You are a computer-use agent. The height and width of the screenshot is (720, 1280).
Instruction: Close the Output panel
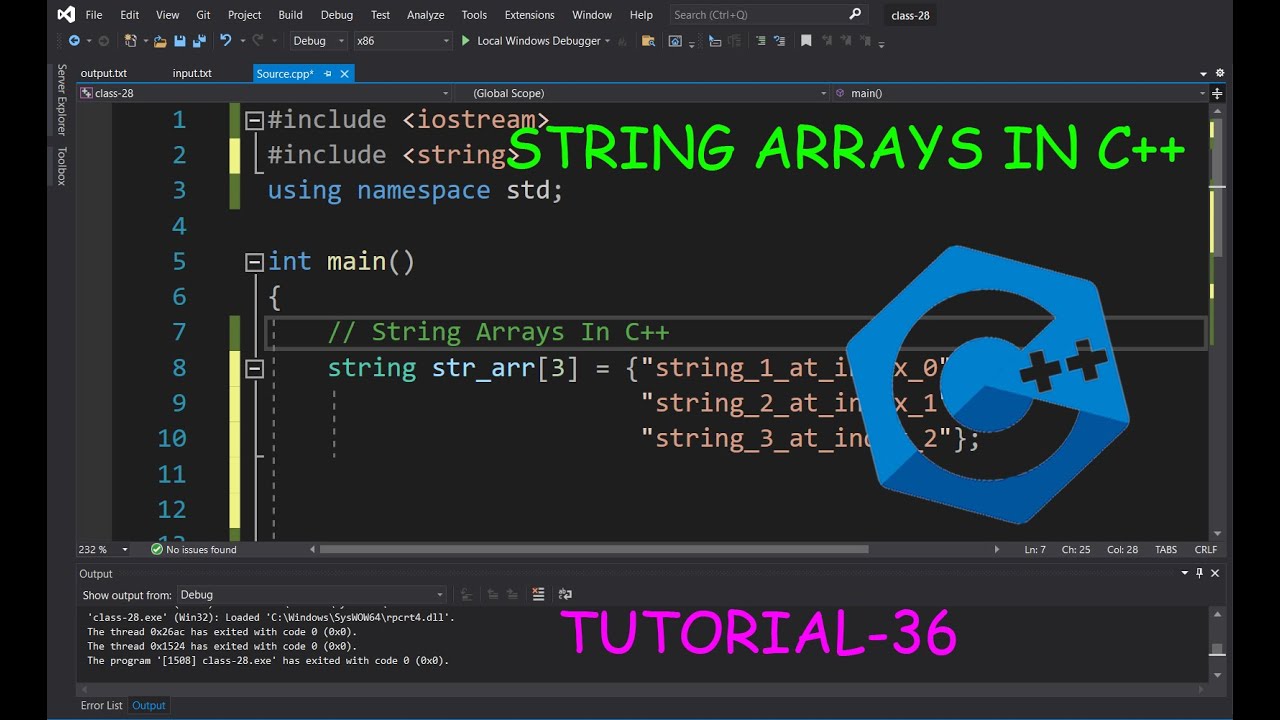1215,573
